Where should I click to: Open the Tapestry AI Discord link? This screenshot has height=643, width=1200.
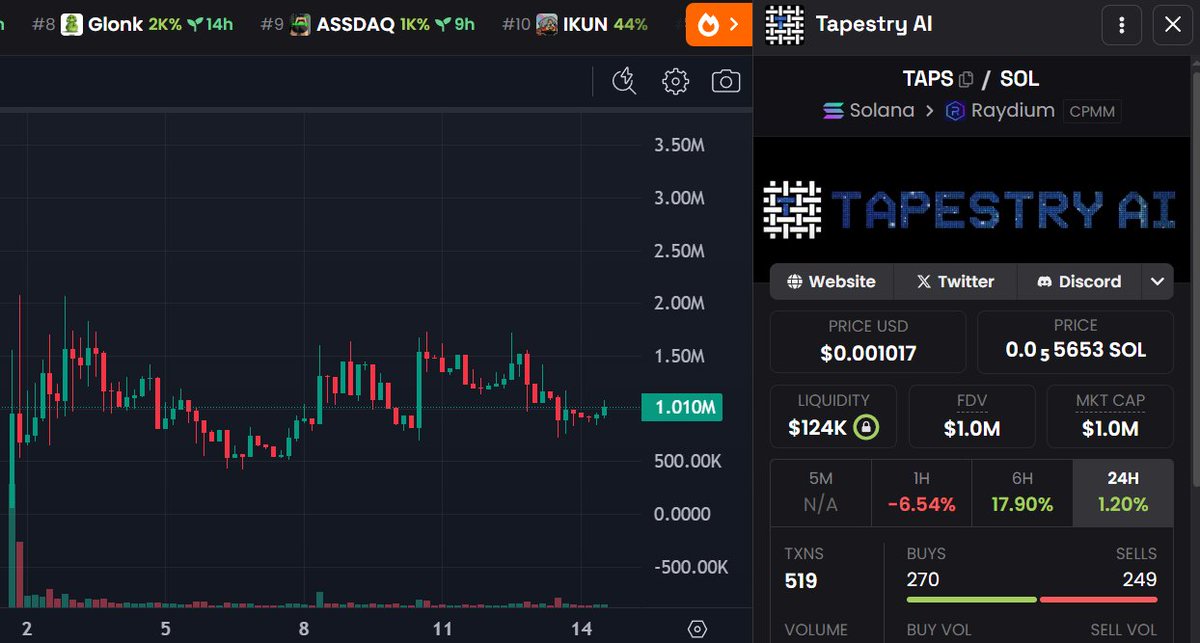point(1079,281)
